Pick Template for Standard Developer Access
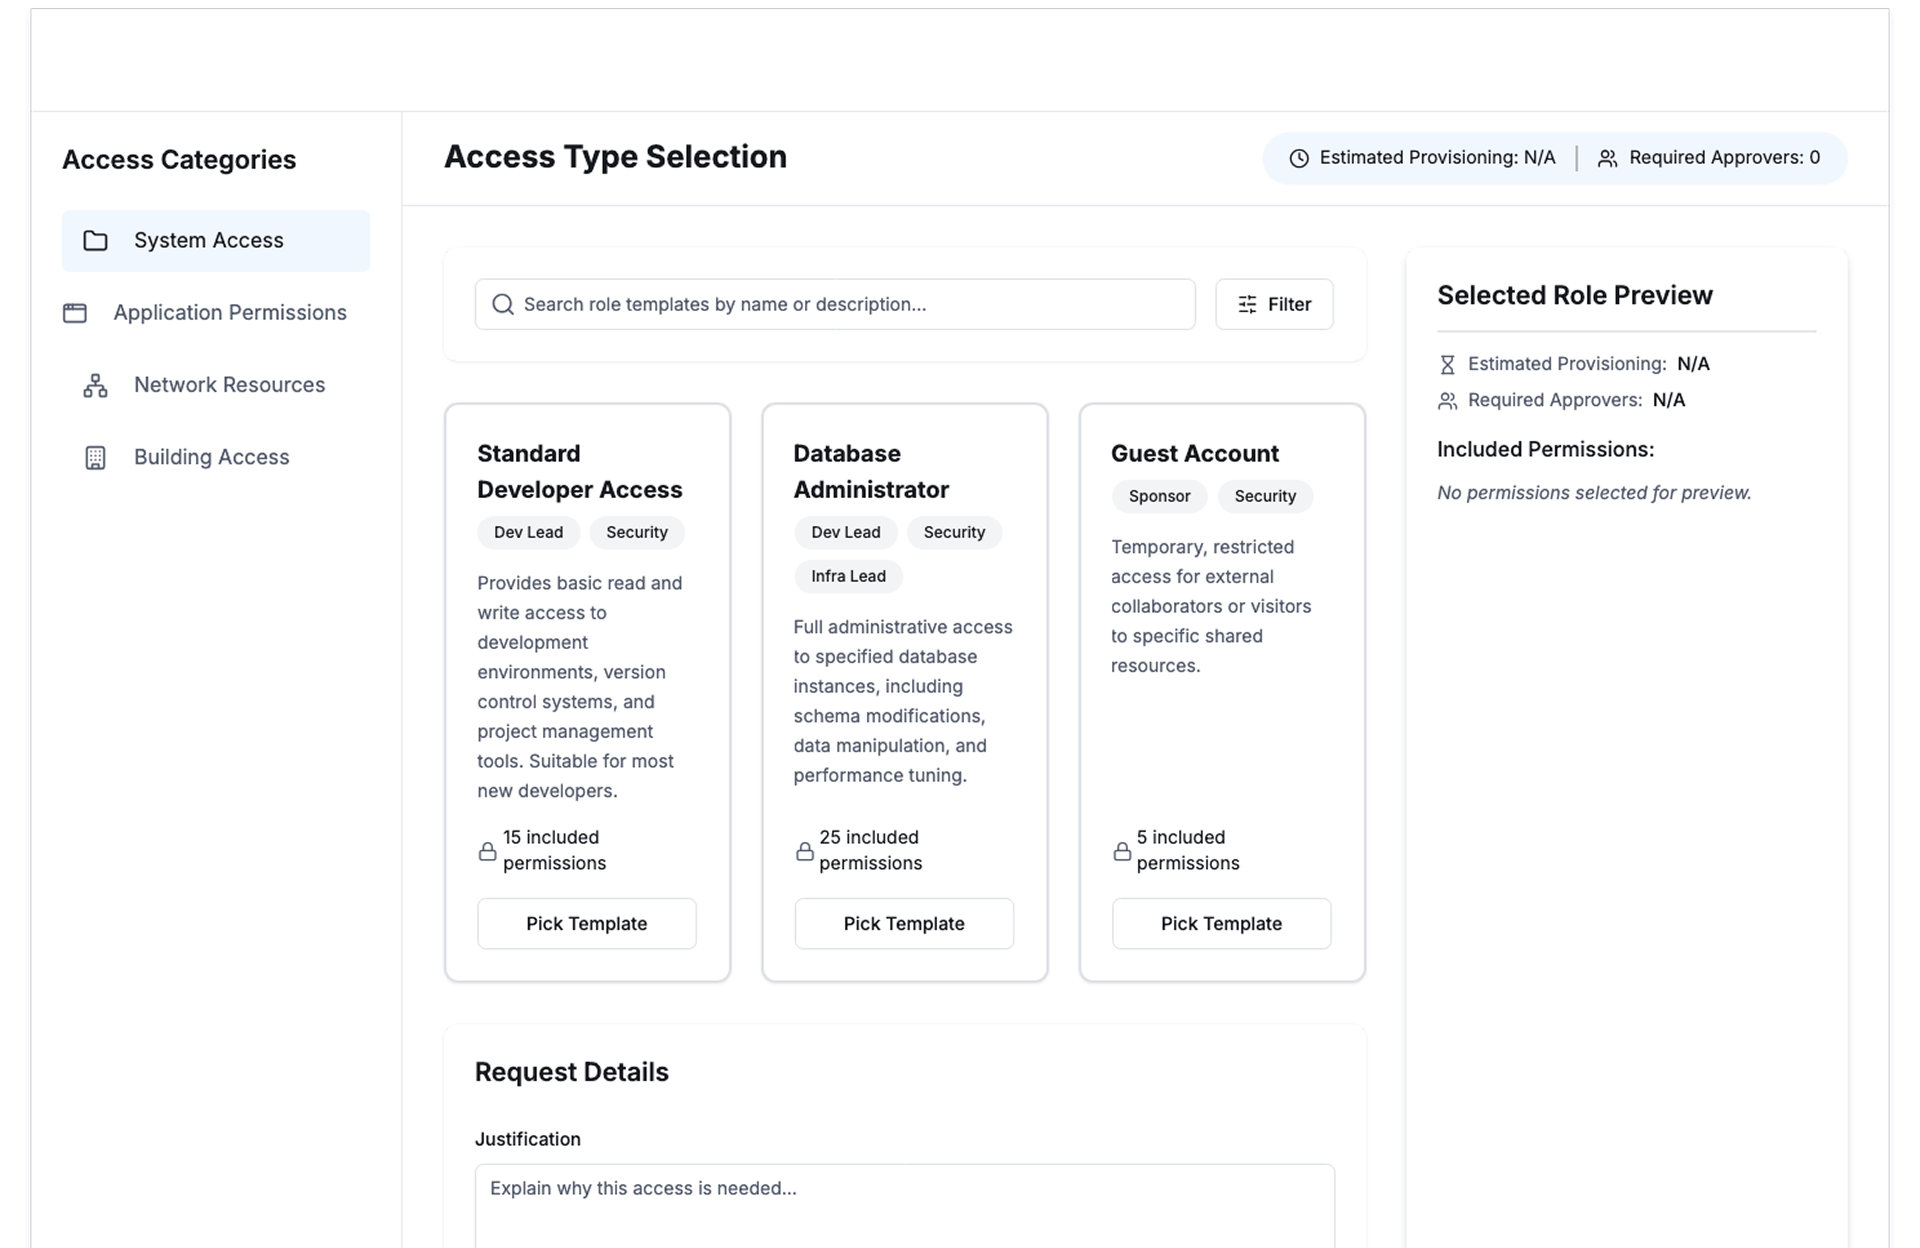This screenshot has width=1920, height=1248. 586,924
